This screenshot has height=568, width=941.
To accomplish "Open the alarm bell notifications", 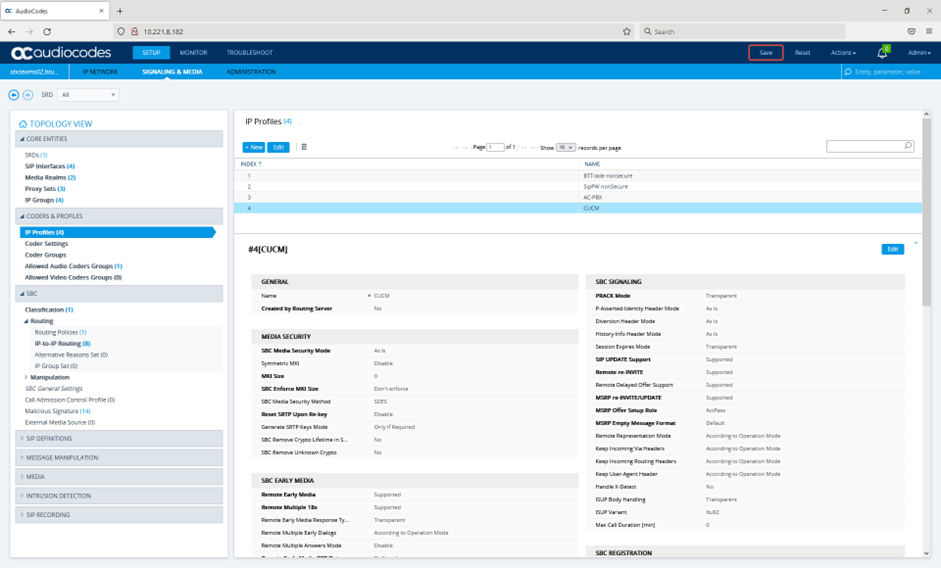I will coord(882,53).
